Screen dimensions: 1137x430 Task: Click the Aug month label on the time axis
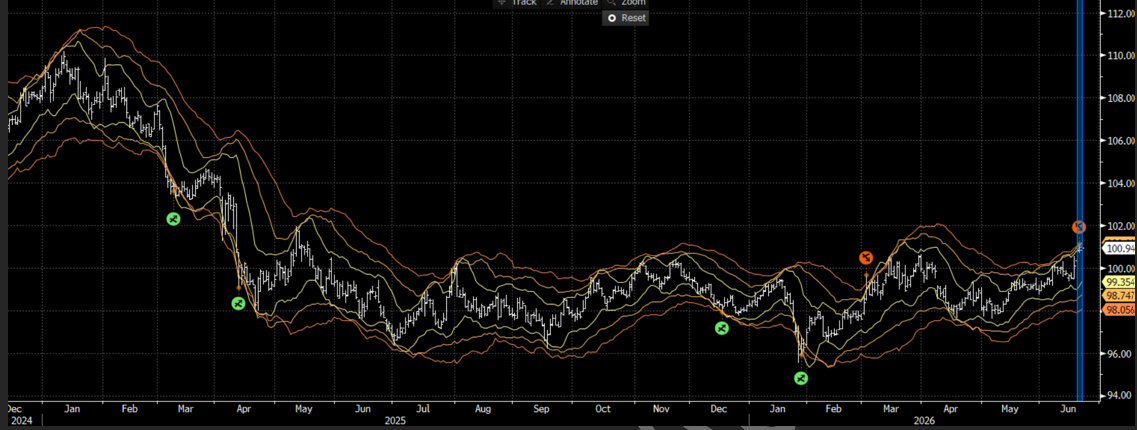click(483, 410)
